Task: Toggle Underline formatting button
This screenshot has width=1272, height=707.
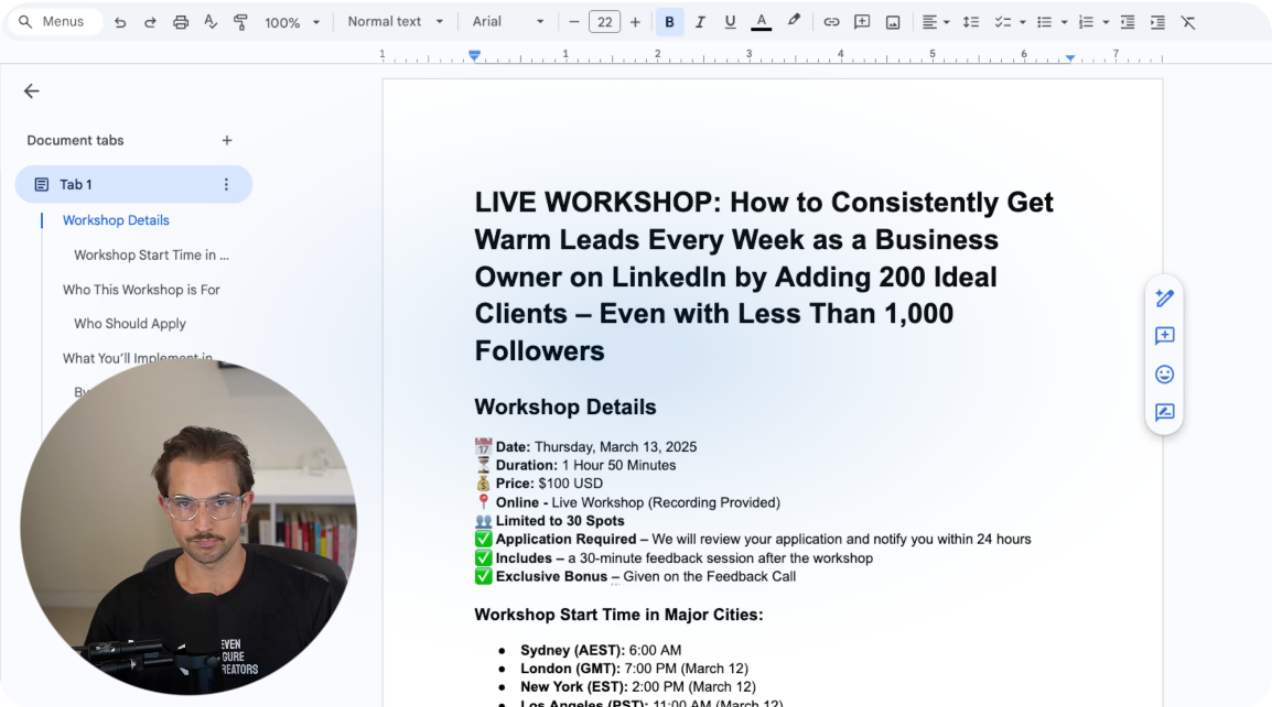Action: point(730,22)
